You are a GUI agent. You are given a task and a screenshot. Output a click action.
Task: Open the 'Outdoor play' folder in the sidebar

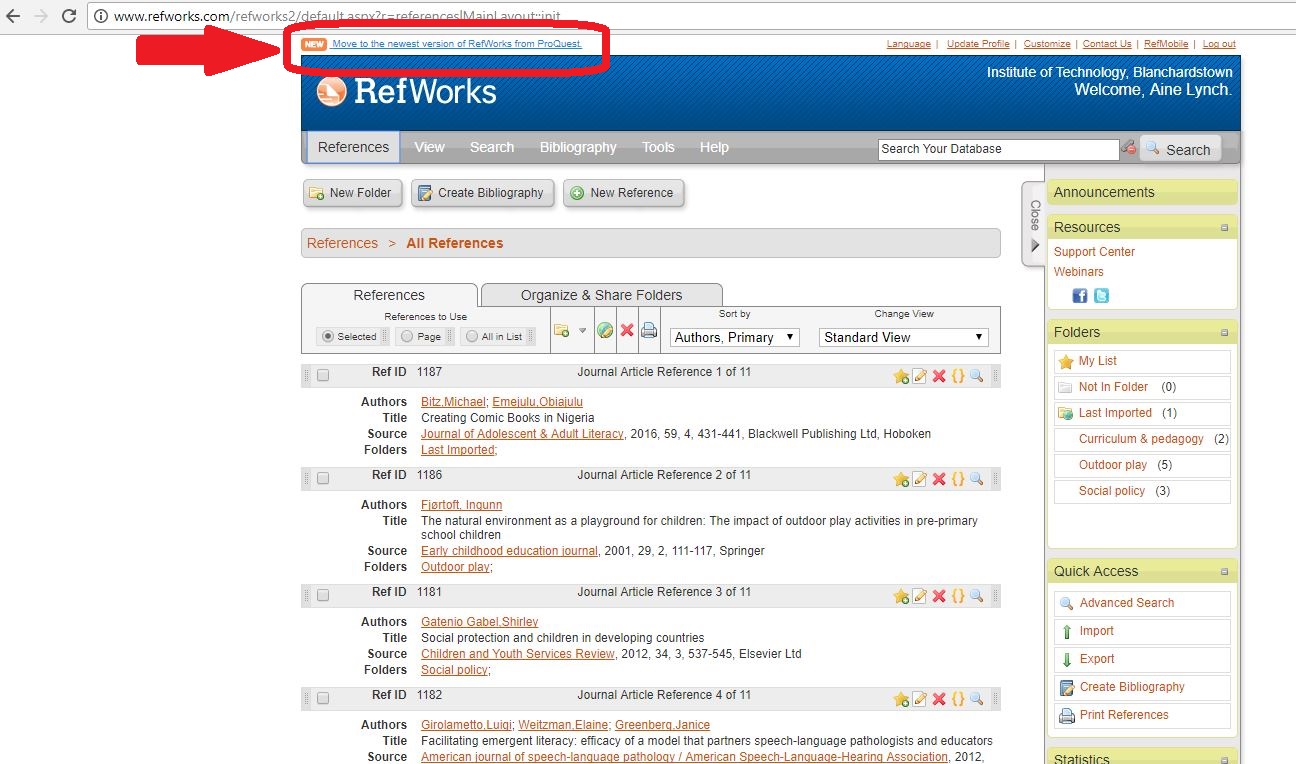(x=1110, y=464)
